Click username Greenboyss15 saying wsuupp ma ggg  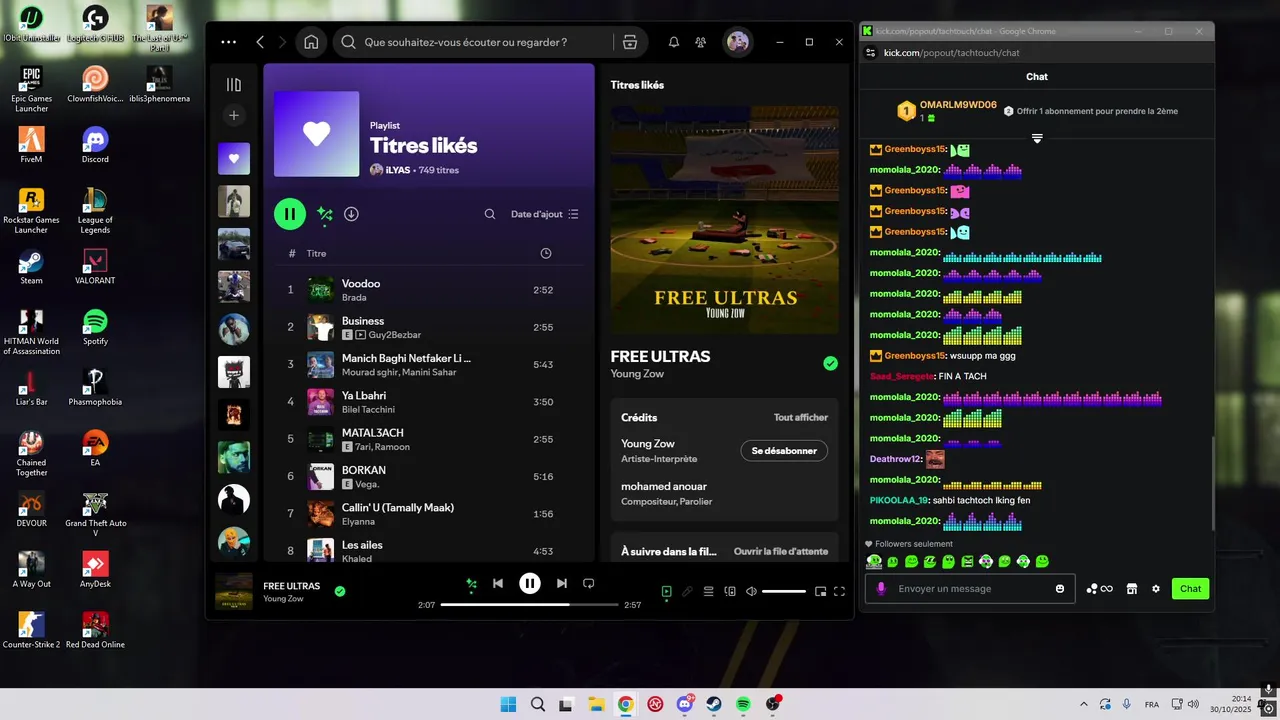pos(915,356)
